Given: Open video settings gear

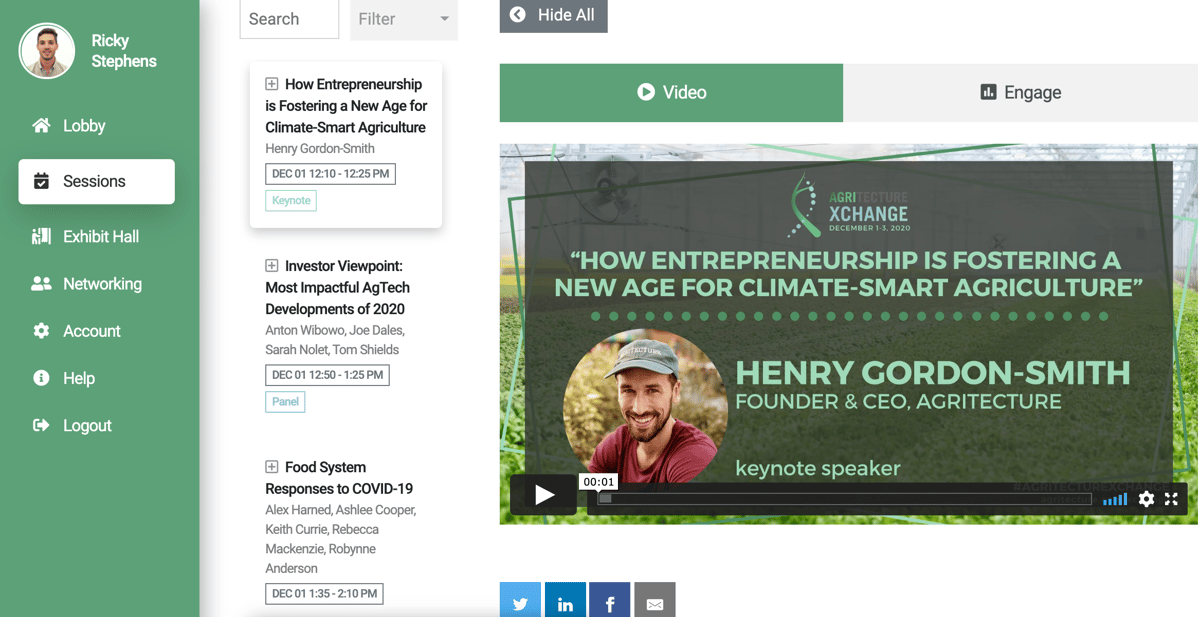Looking at the screenshot, I should pos(1146,498).
